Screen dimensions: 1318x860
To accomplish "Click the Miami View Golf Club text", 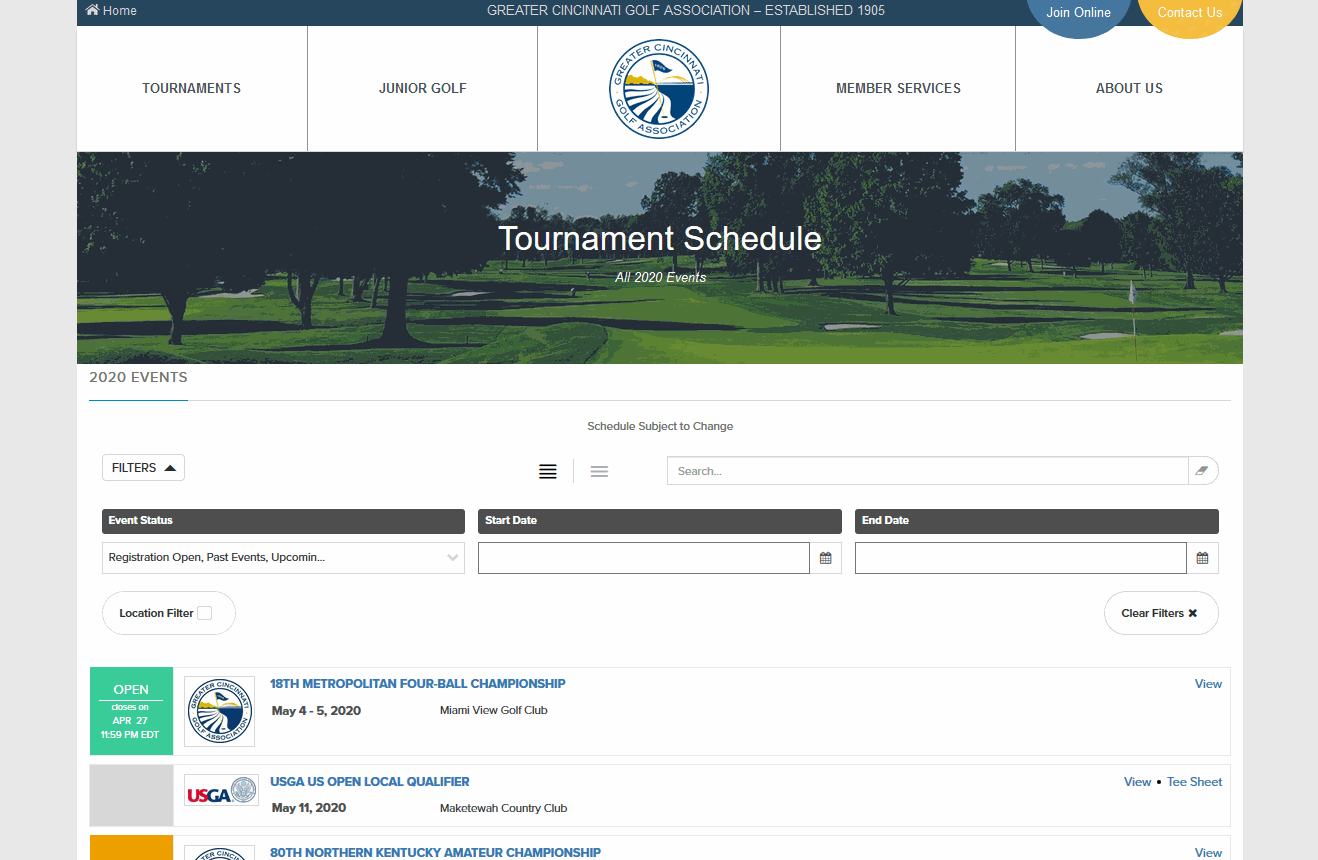I will pos(494,710).
